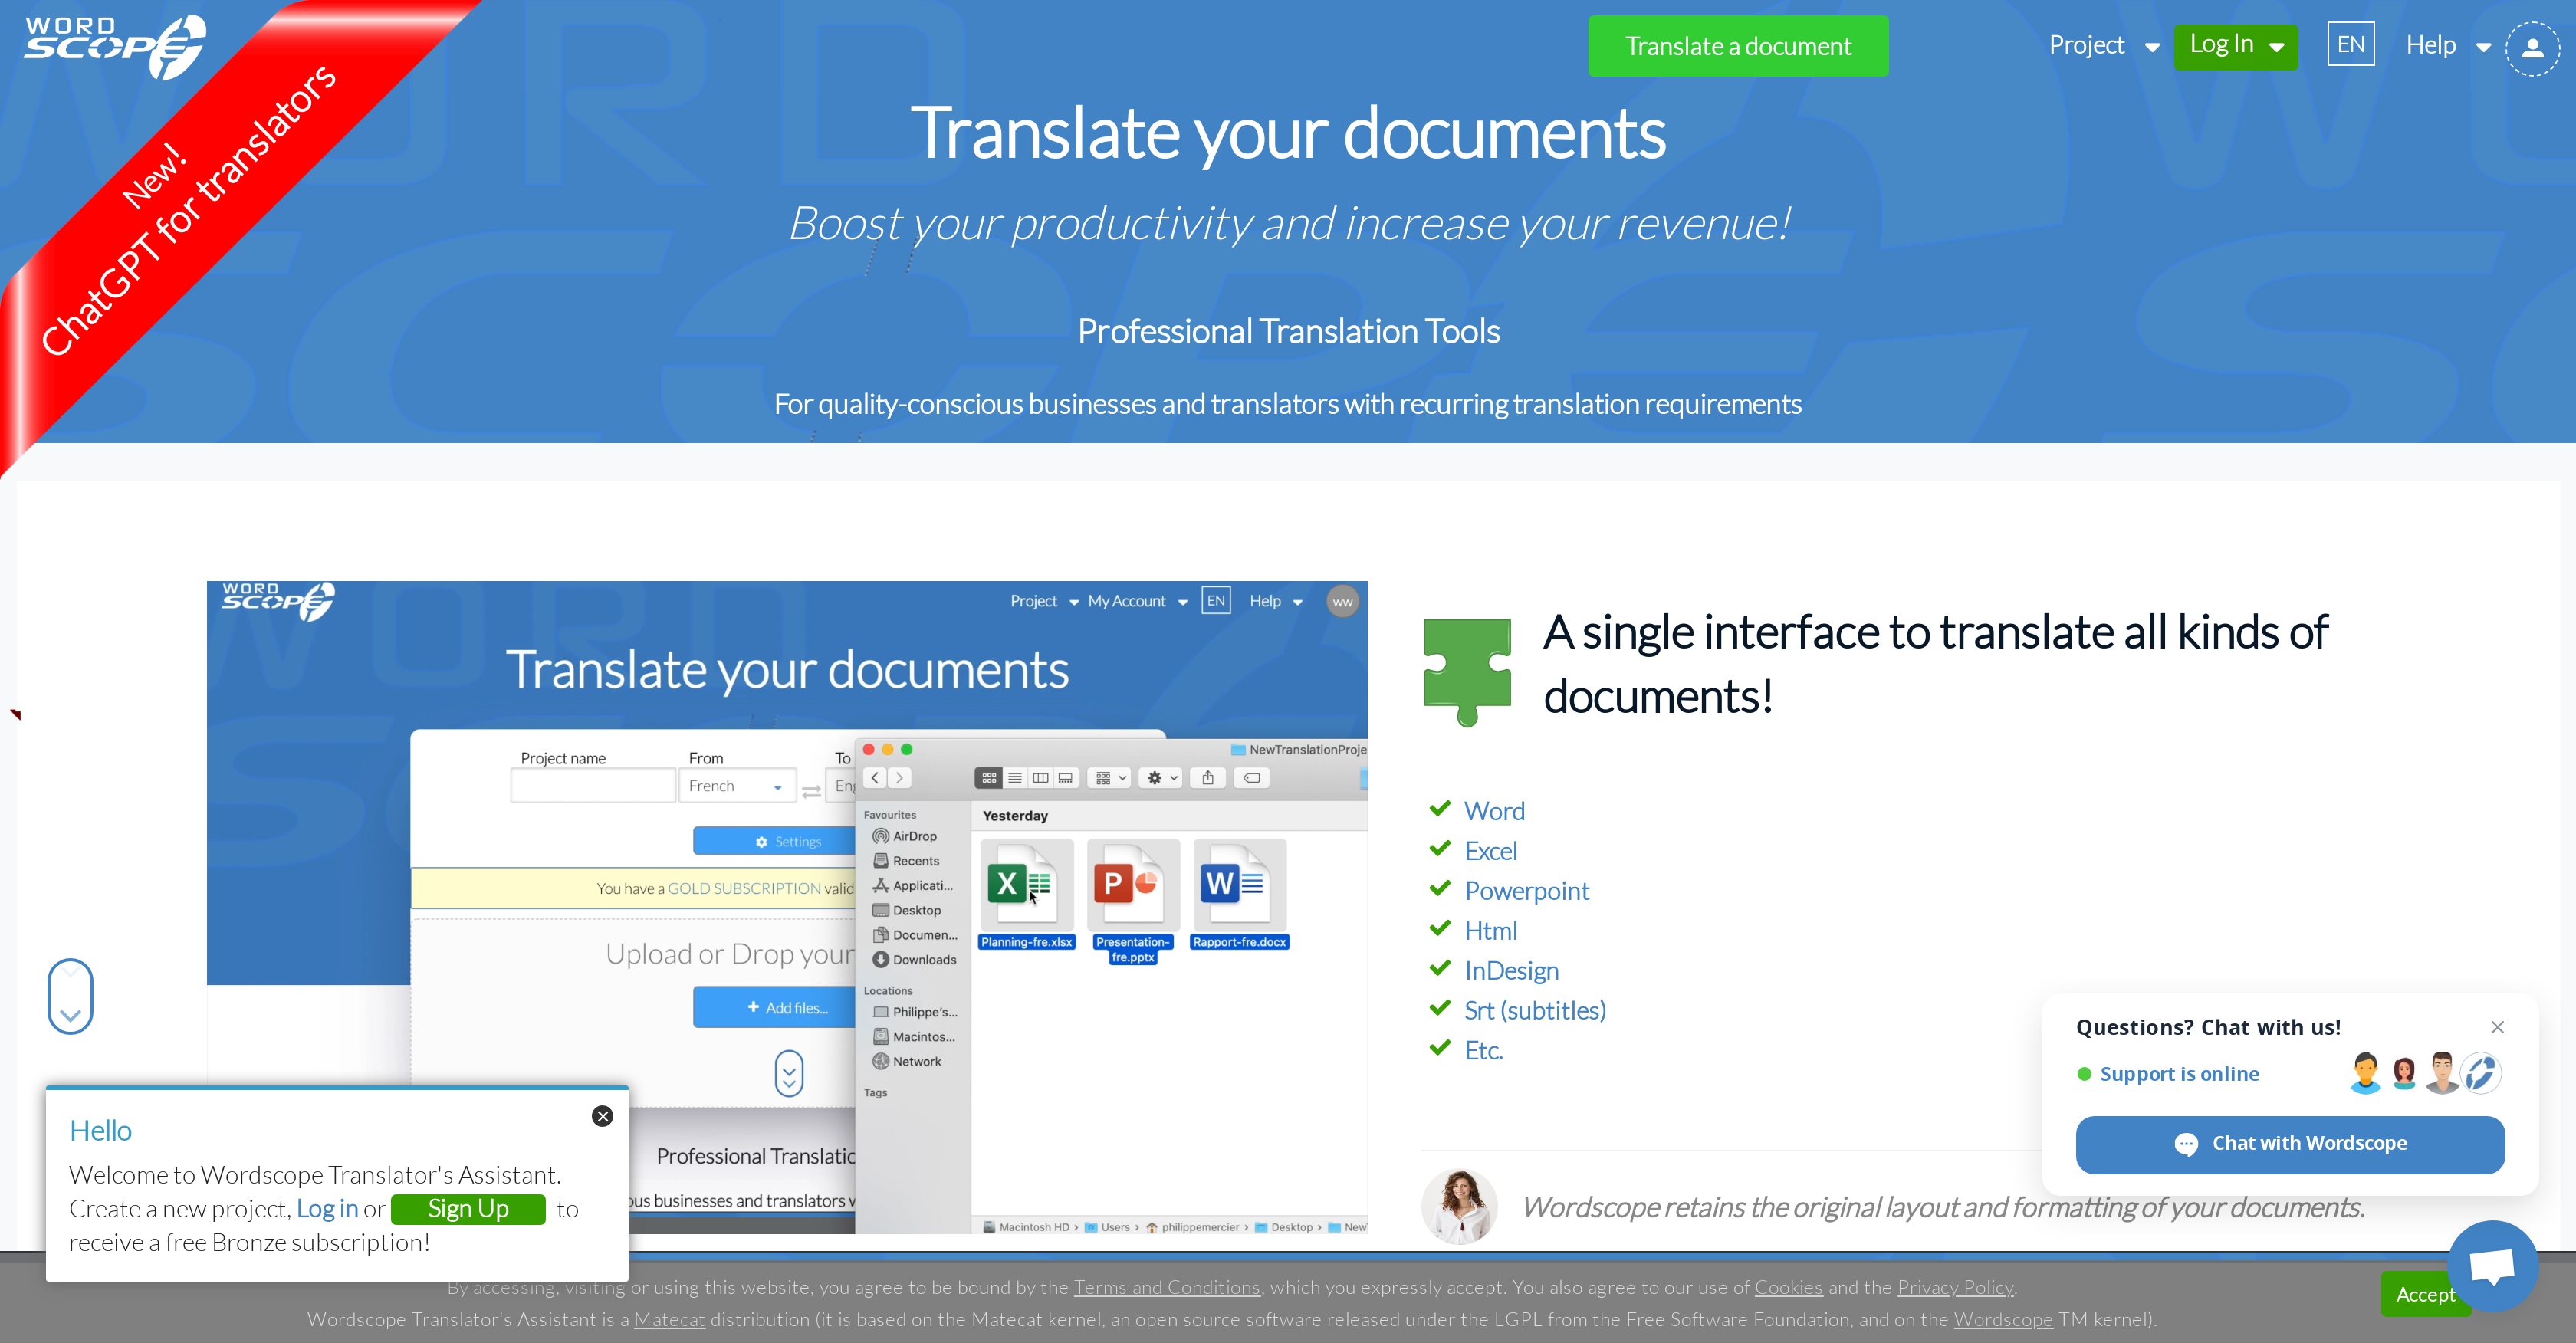Click the green checkmark next to InDesign

[1441, 968]
